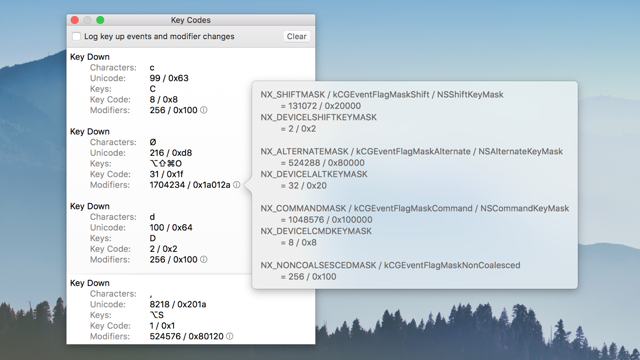Click value = 2 / 0x2 in popover
The width and height of the screenshot is (640, 360).
pyautogui.click(x=298, y=129)
